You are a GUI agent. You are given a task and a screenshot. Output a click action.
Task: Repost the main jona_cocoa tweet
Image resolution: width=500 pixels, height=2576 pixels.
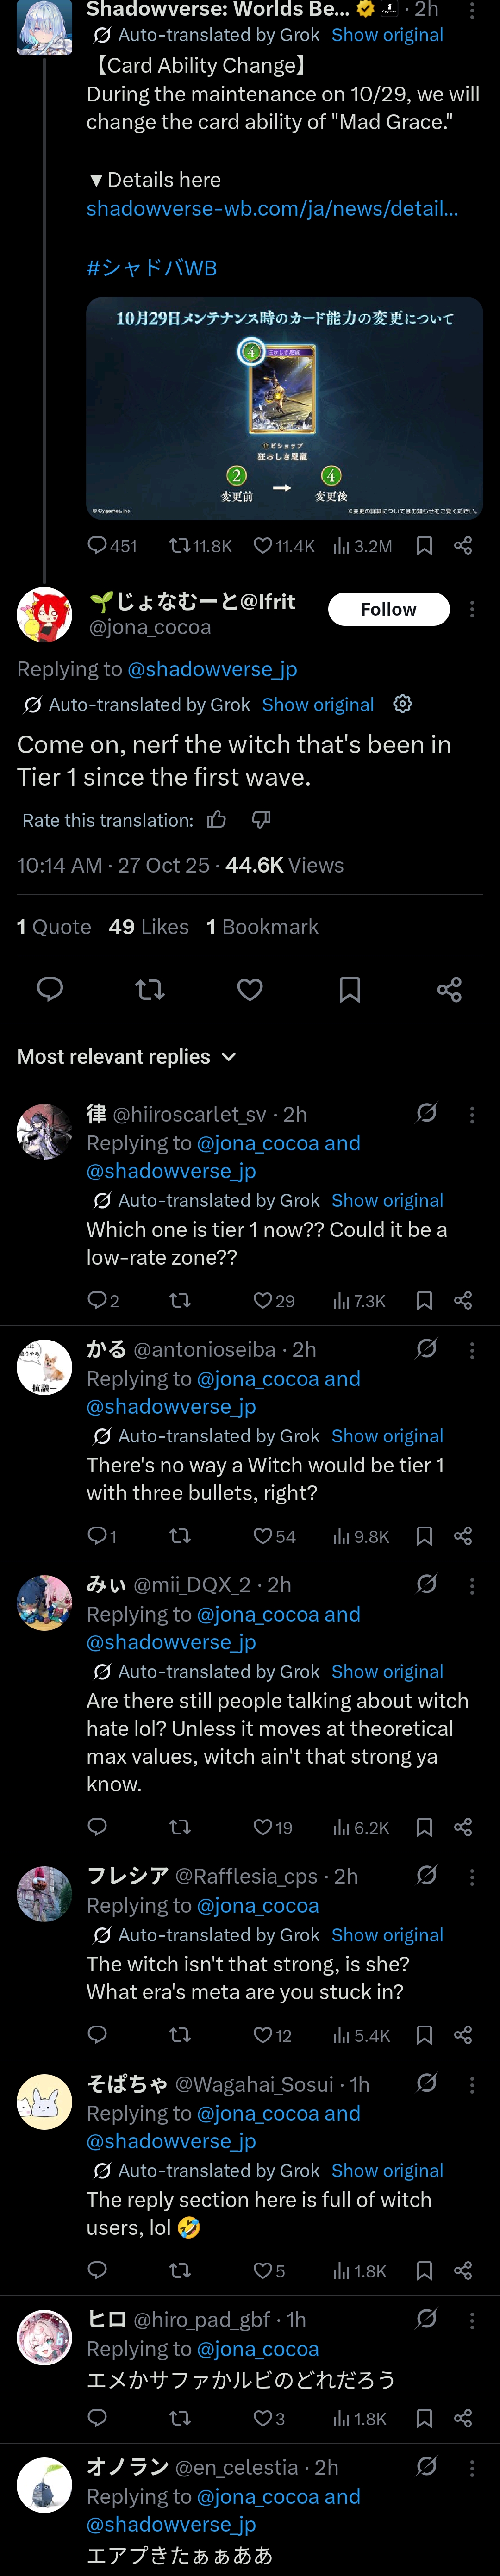(150, 989)
